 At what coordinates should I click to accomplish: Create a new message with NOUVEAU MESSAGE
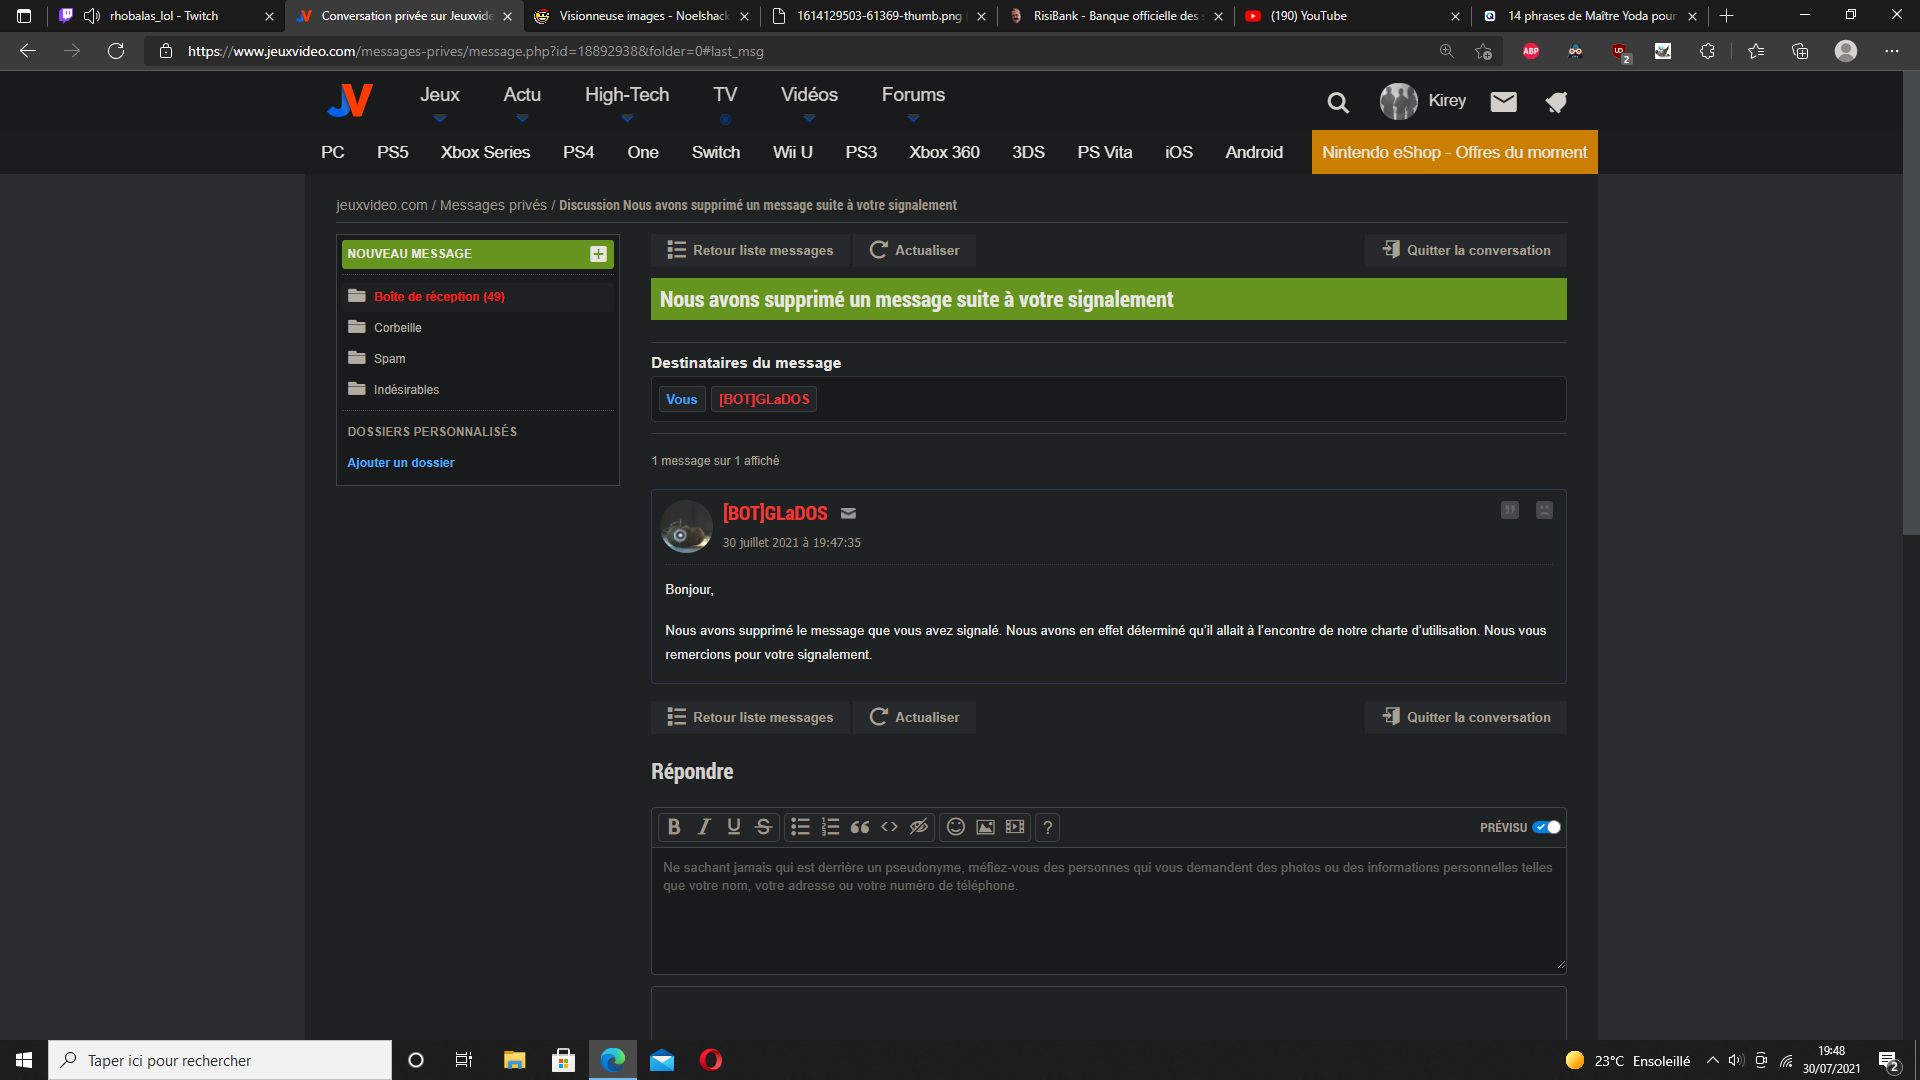[478, 254]
